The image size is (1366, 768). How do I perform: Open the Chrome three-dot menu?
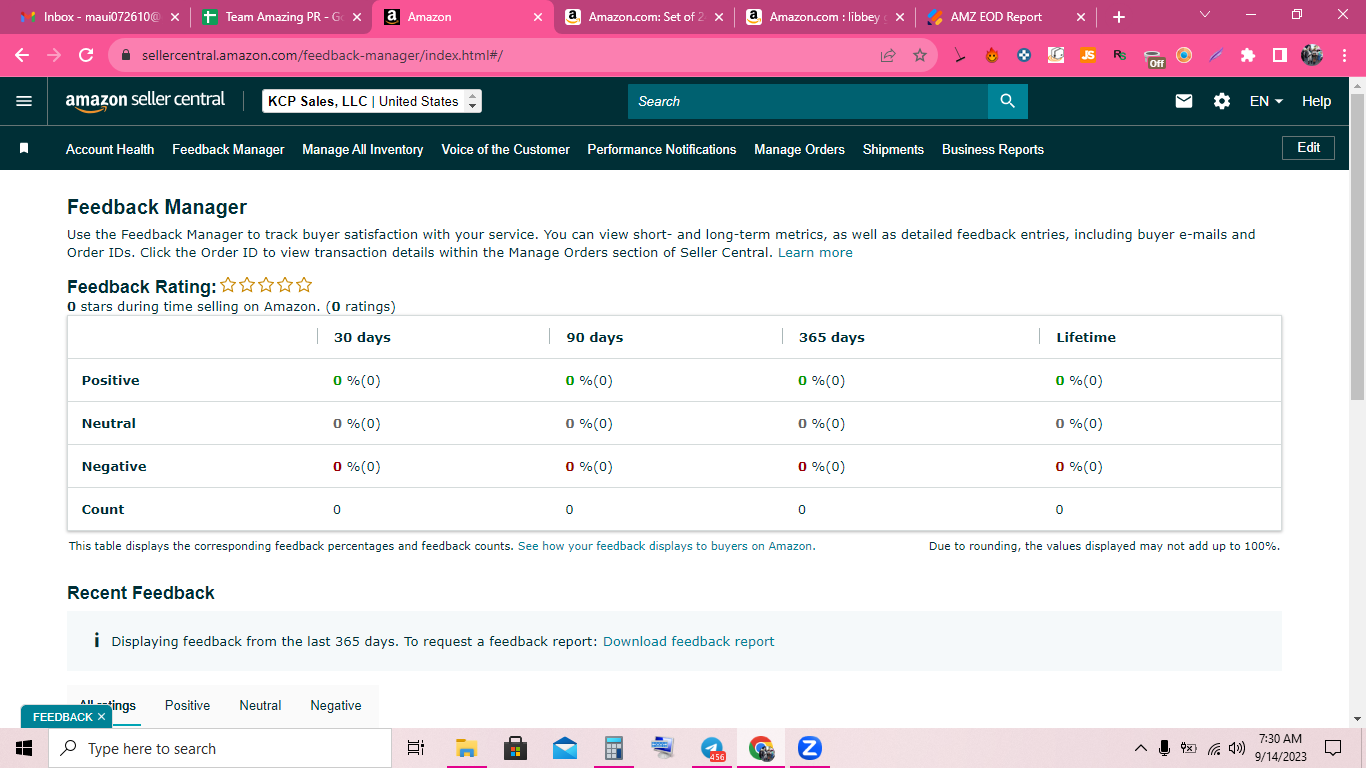(1343, 55)
